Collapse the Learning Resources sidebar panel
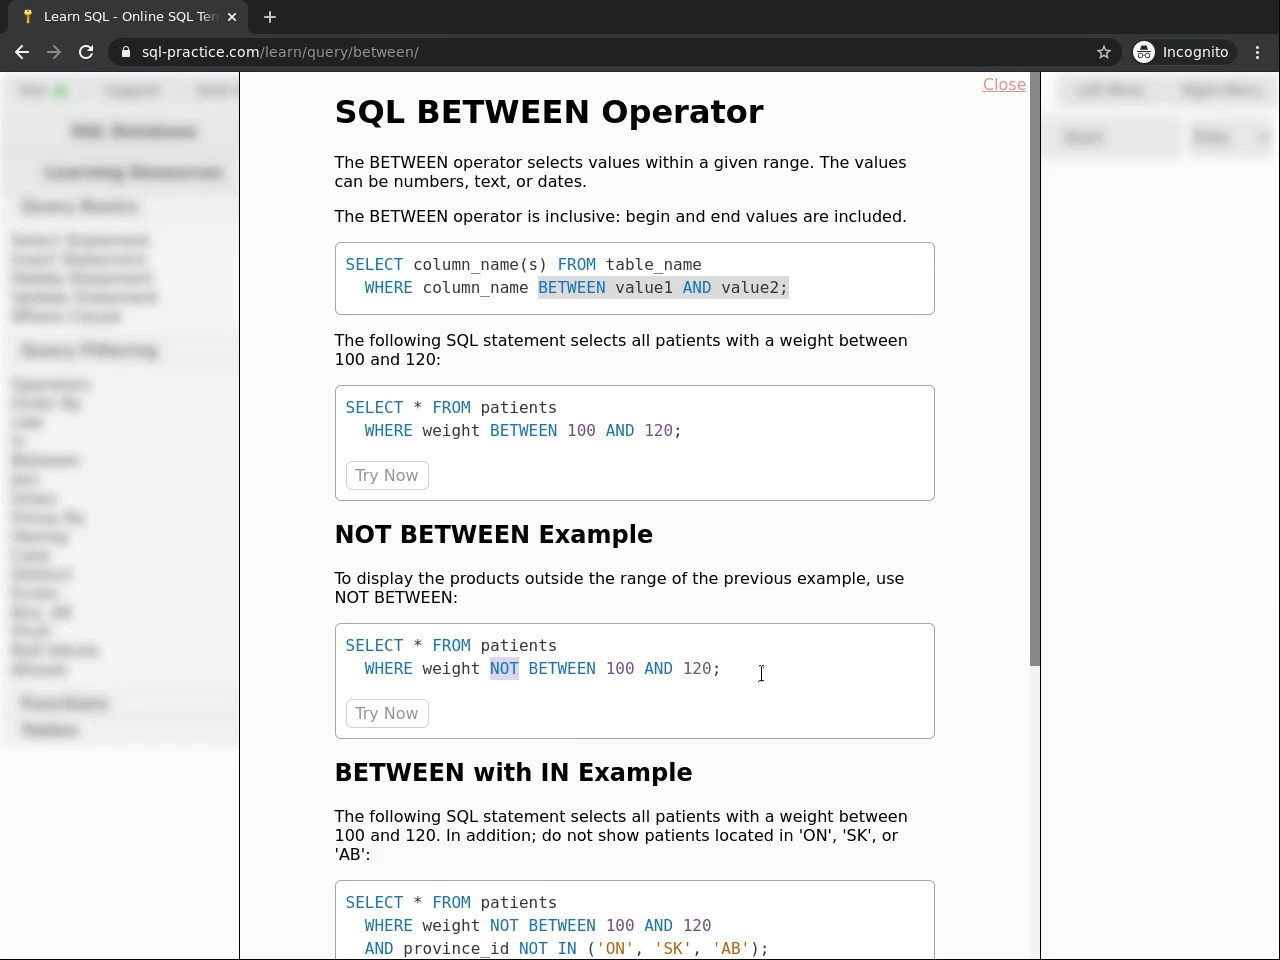 (x=133, y=173)
